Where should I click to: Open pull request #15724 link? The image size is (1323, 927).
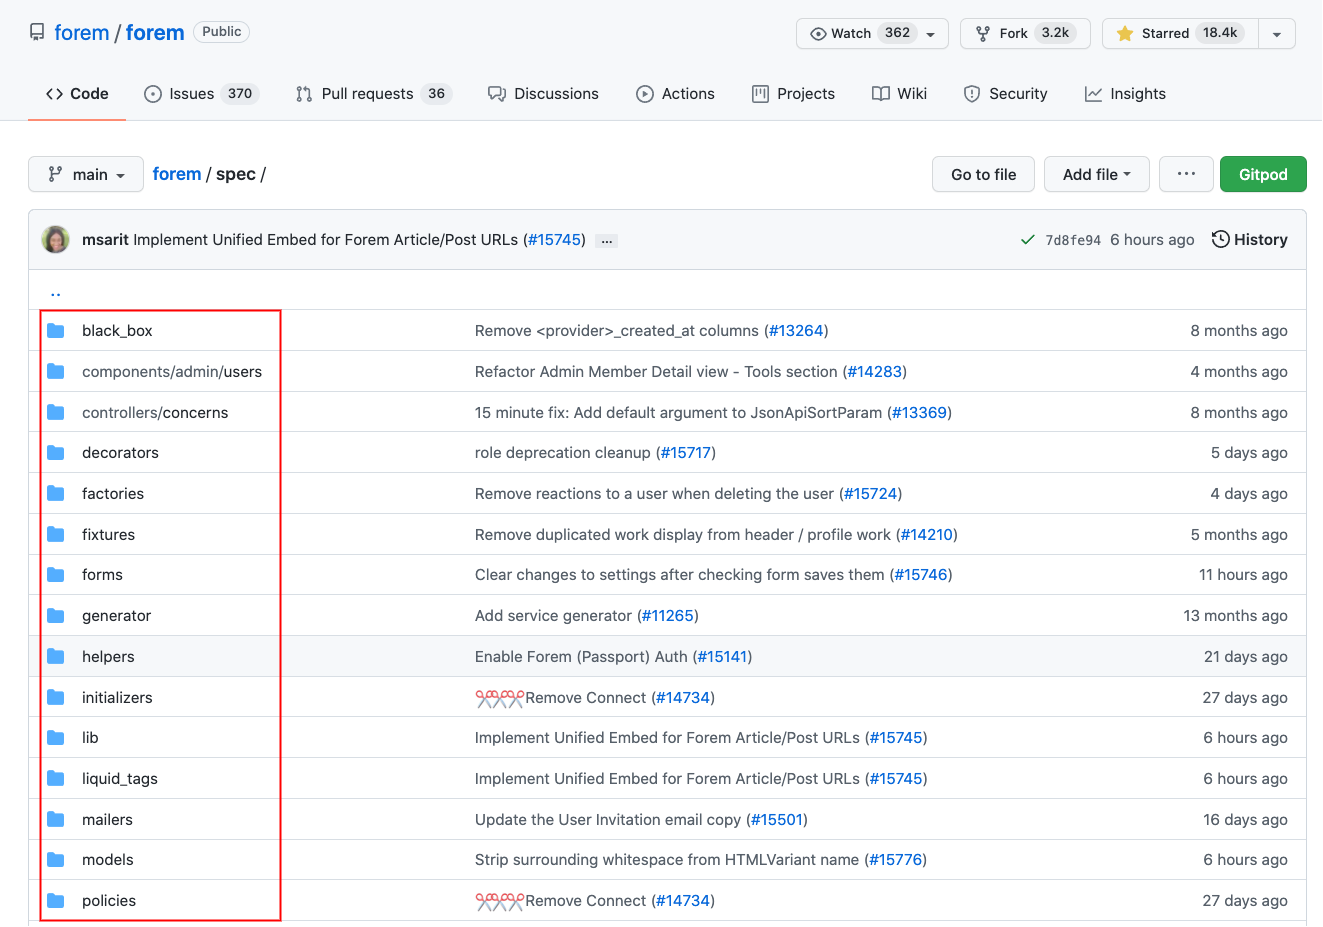871,494
